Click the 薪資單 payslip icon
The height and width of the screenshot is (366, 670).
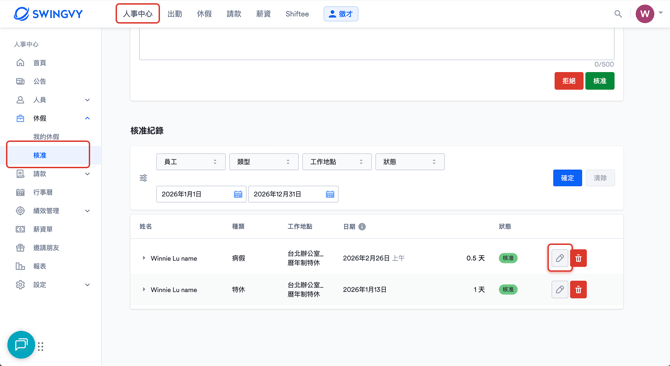[x=20, y=229]
